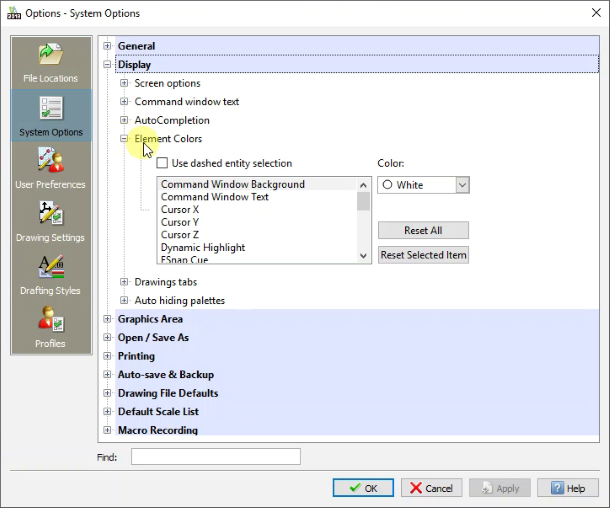The image size is (610, 508).
Task: Select Cursor Z in element list
Action: pos(257,235)
